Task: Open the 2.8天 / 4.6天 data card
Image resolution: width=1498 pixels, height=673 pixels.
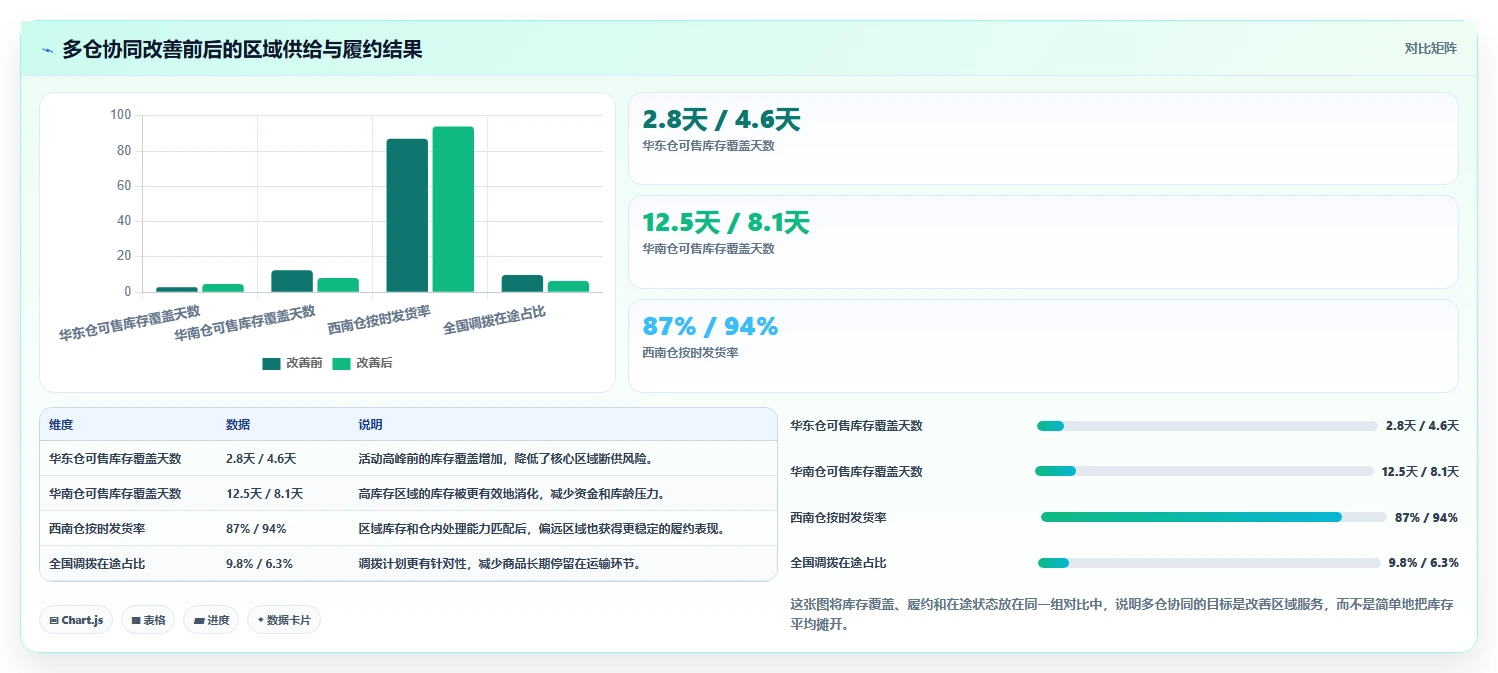Action: tap(1043, 139)
